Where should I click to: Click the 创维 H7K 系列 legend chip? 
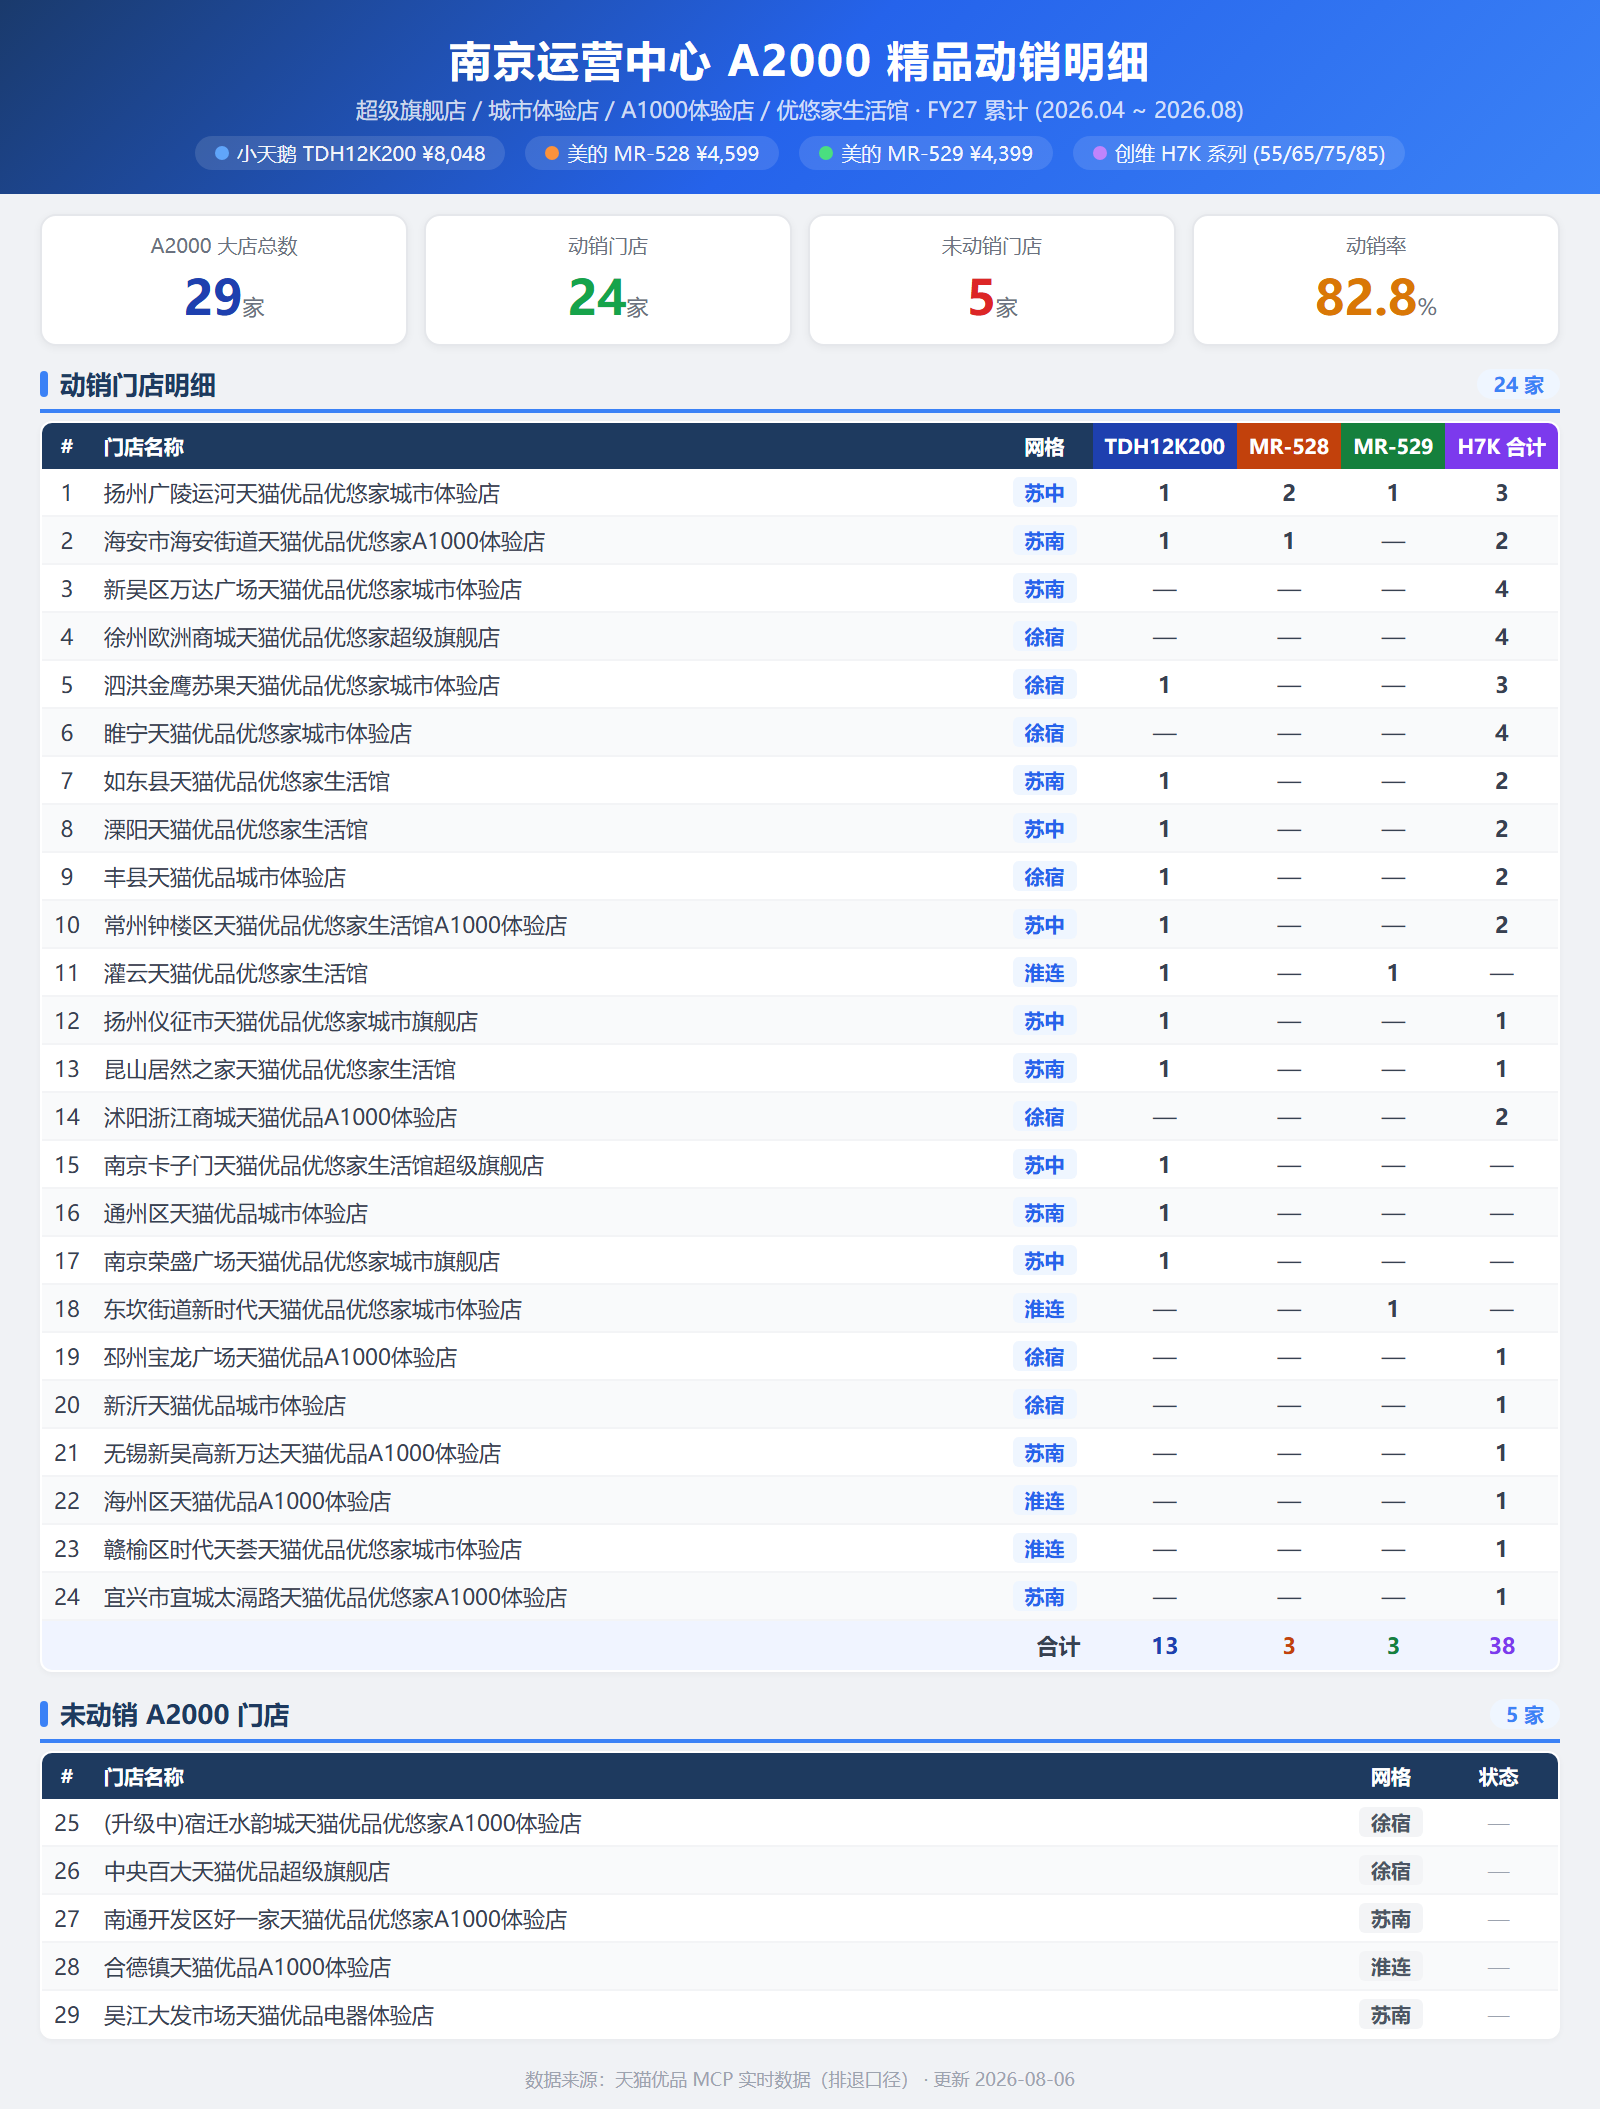pyautogui.click(x=1239, y=153)
